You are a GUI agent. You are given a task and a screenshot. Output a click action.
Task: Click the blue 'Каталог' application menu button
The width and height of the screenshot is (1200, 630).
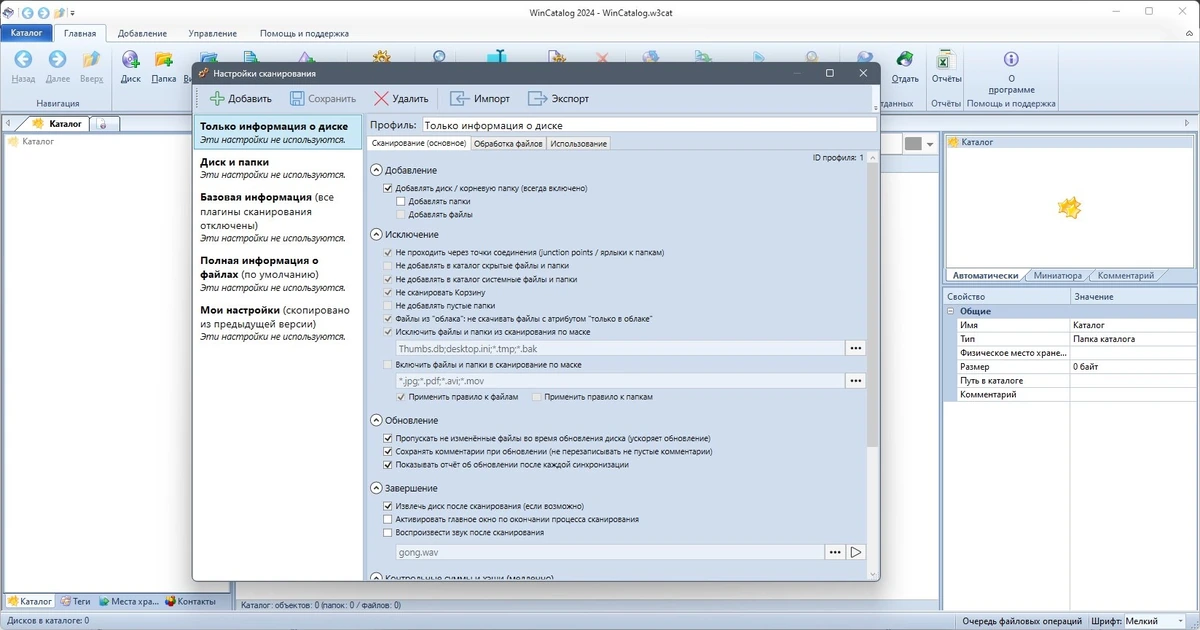click(x=27, y=33)
